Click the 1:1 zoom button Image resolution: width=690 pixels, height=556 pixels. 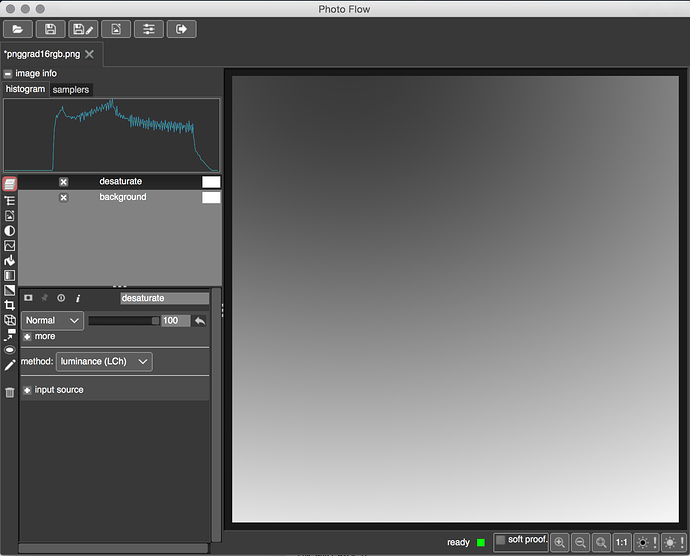[622, 542]
